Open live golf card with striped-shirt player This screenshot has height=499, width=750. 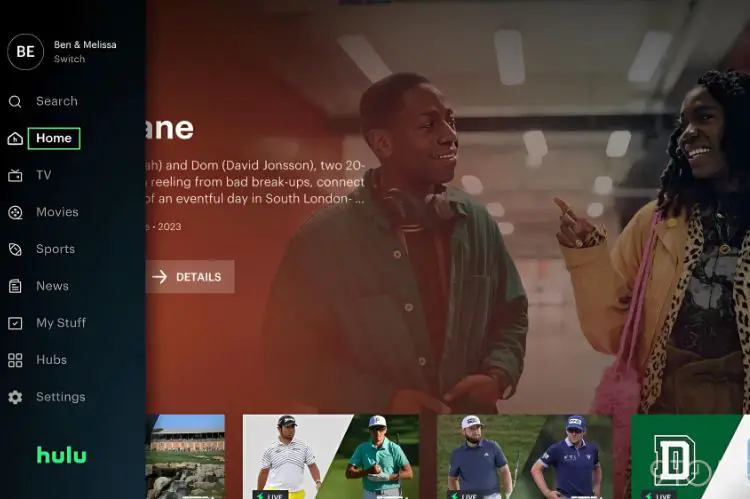pyautogui.click(x=331, y=456)
